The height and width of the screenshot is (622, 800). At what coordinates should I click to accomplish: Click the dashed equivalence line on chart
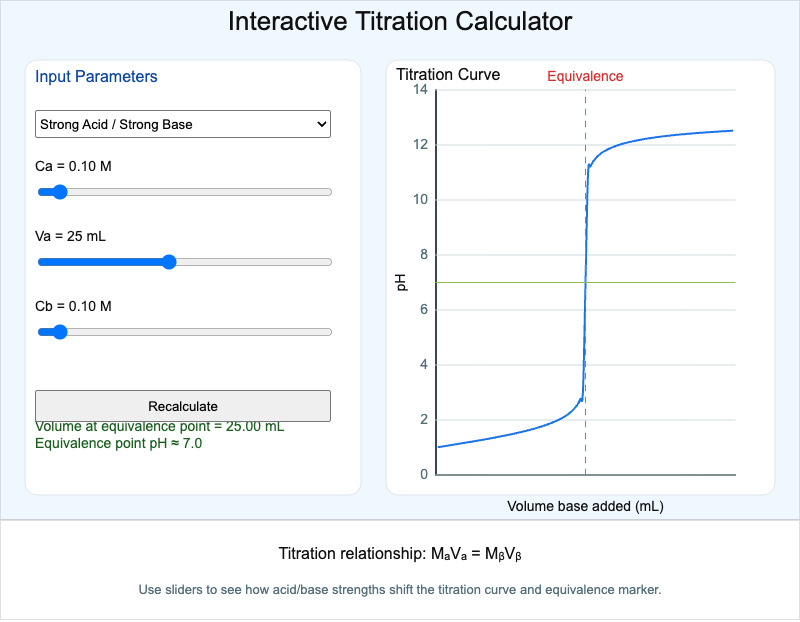(x=585, y=300)
